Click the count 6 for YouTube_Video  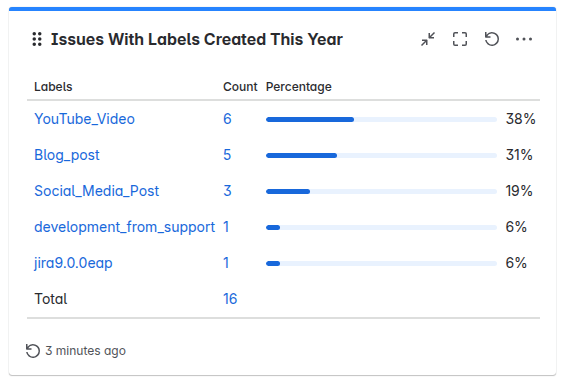click(227, 119)
